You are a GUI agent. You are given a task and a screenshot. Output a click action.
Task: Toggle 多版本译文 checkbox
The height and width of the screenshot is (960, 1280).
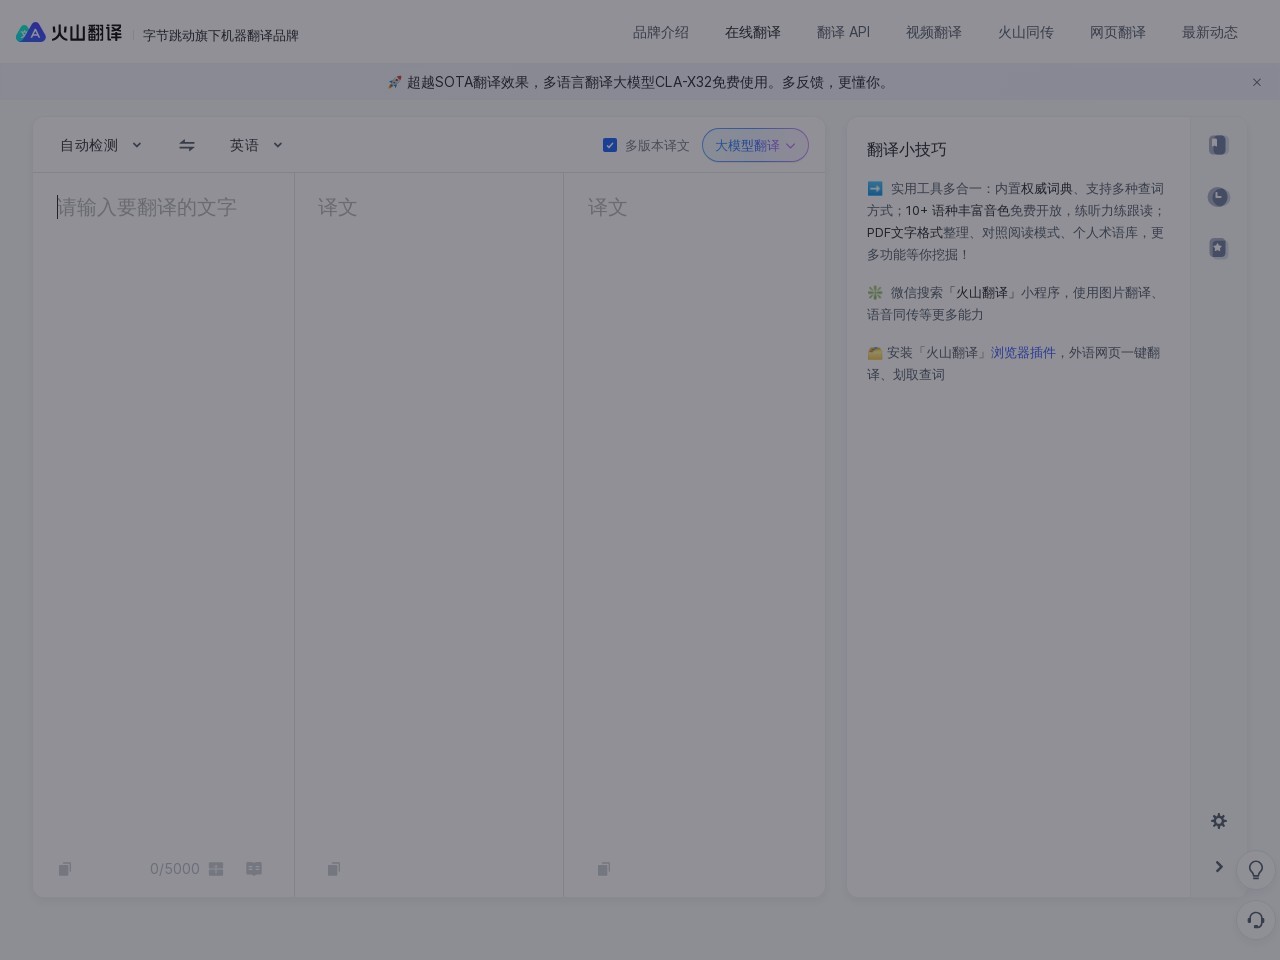(610, 145)
